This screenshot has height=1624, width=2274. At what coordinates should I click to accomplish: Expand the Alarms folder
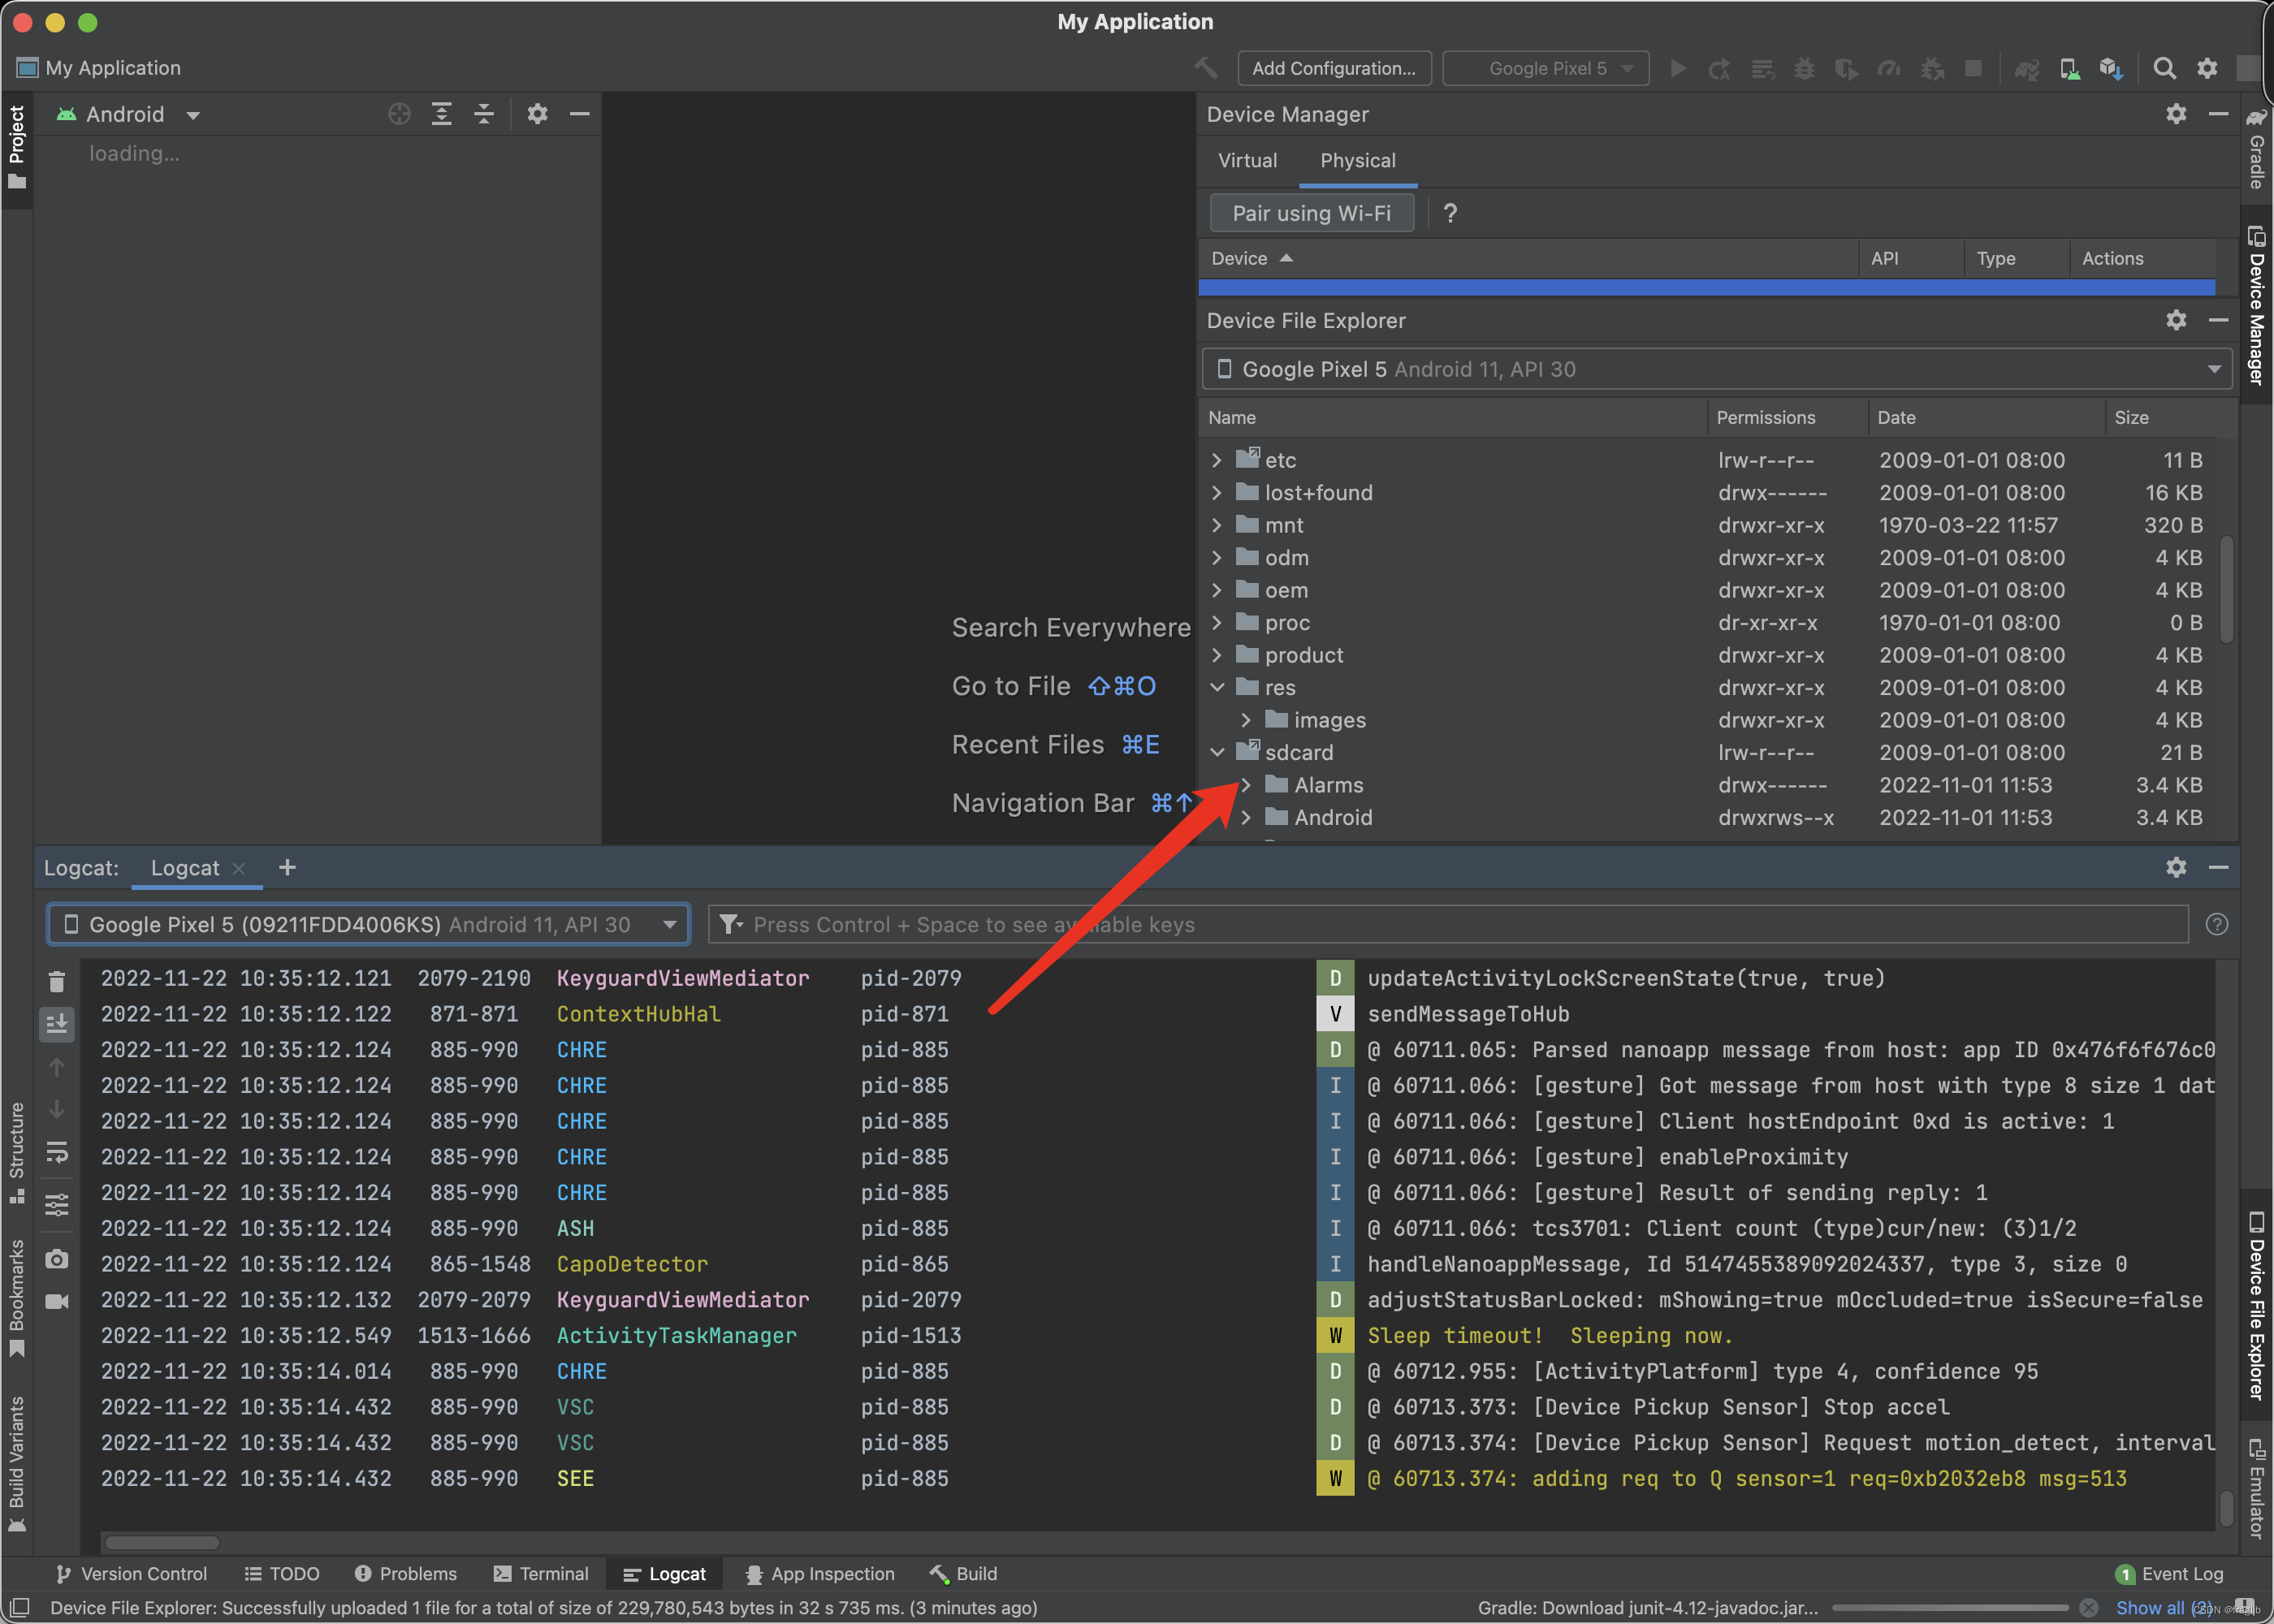point(1246,785)
